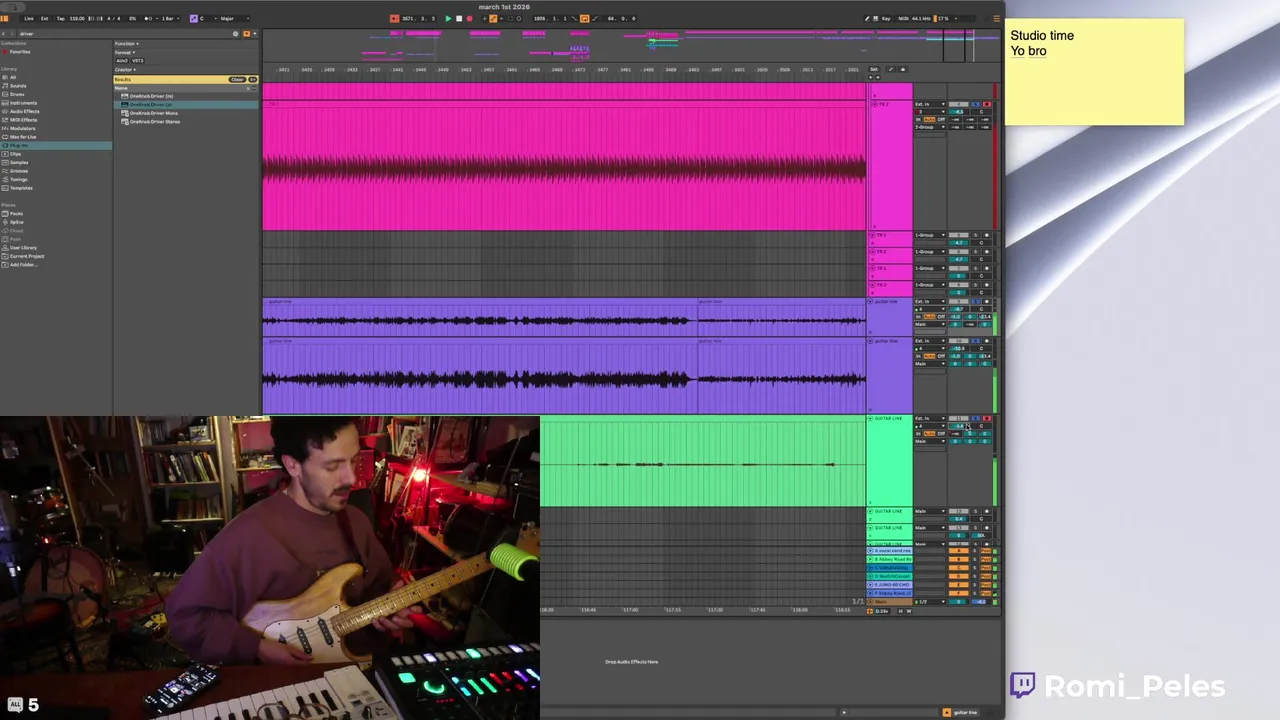Click the green GUITAR LINE track's volume value
Image resolution: width=1280 pixels, height=720 pixels.
(x=958, y=426)
